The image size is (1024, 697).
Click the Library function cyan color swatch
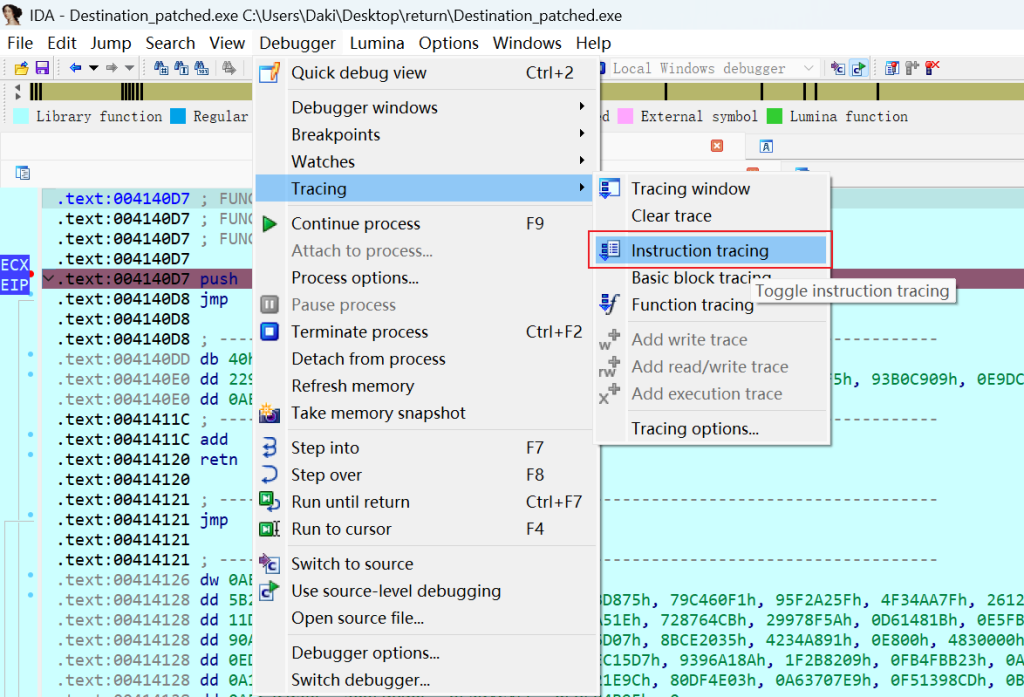pos(21,116)
